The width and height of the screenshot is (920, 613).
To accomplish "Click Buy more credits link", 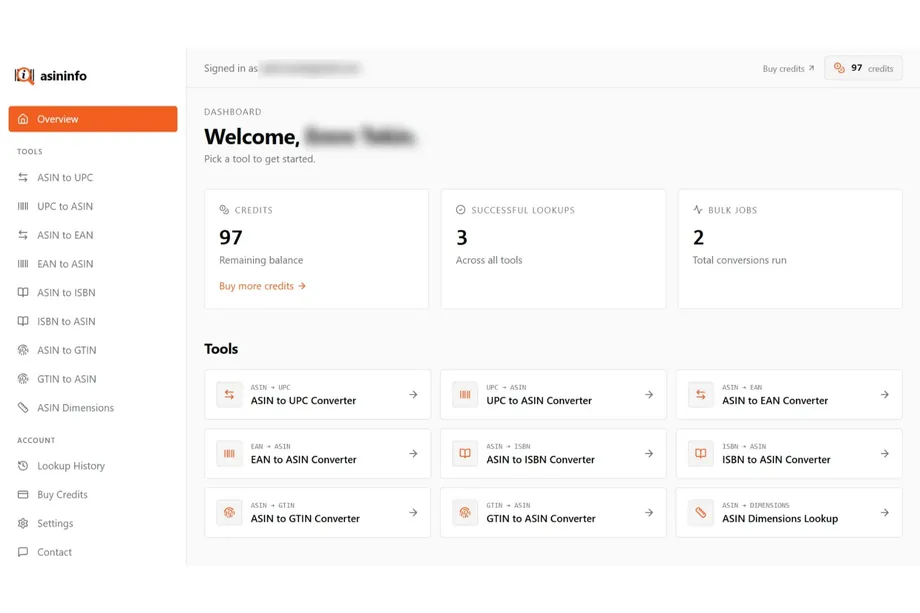I will coord(262,286).
